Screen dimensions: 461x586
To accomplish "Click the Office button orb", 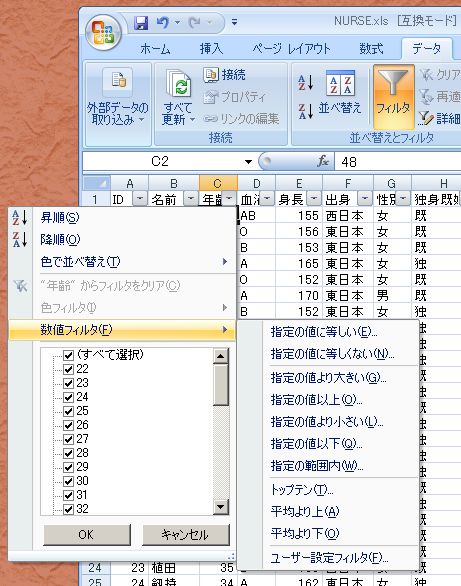I will [103, 33].
